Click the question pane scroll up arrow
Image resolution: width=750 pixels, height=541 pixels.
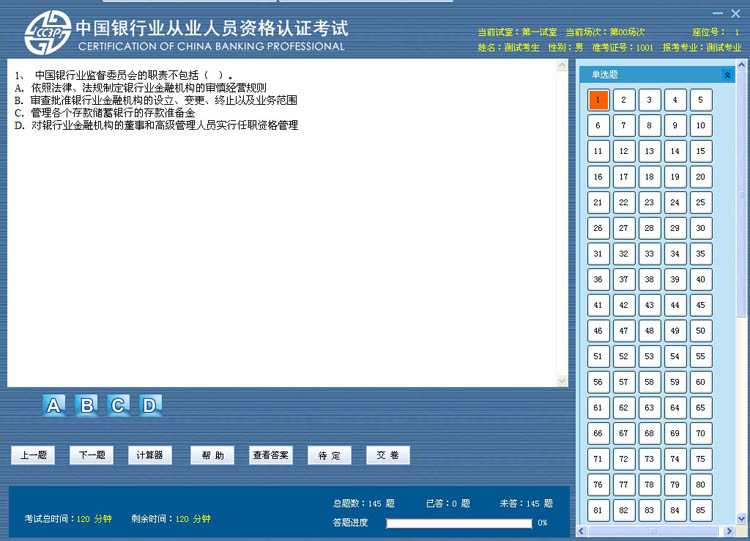pyautogui.click(x=562, y=66)
